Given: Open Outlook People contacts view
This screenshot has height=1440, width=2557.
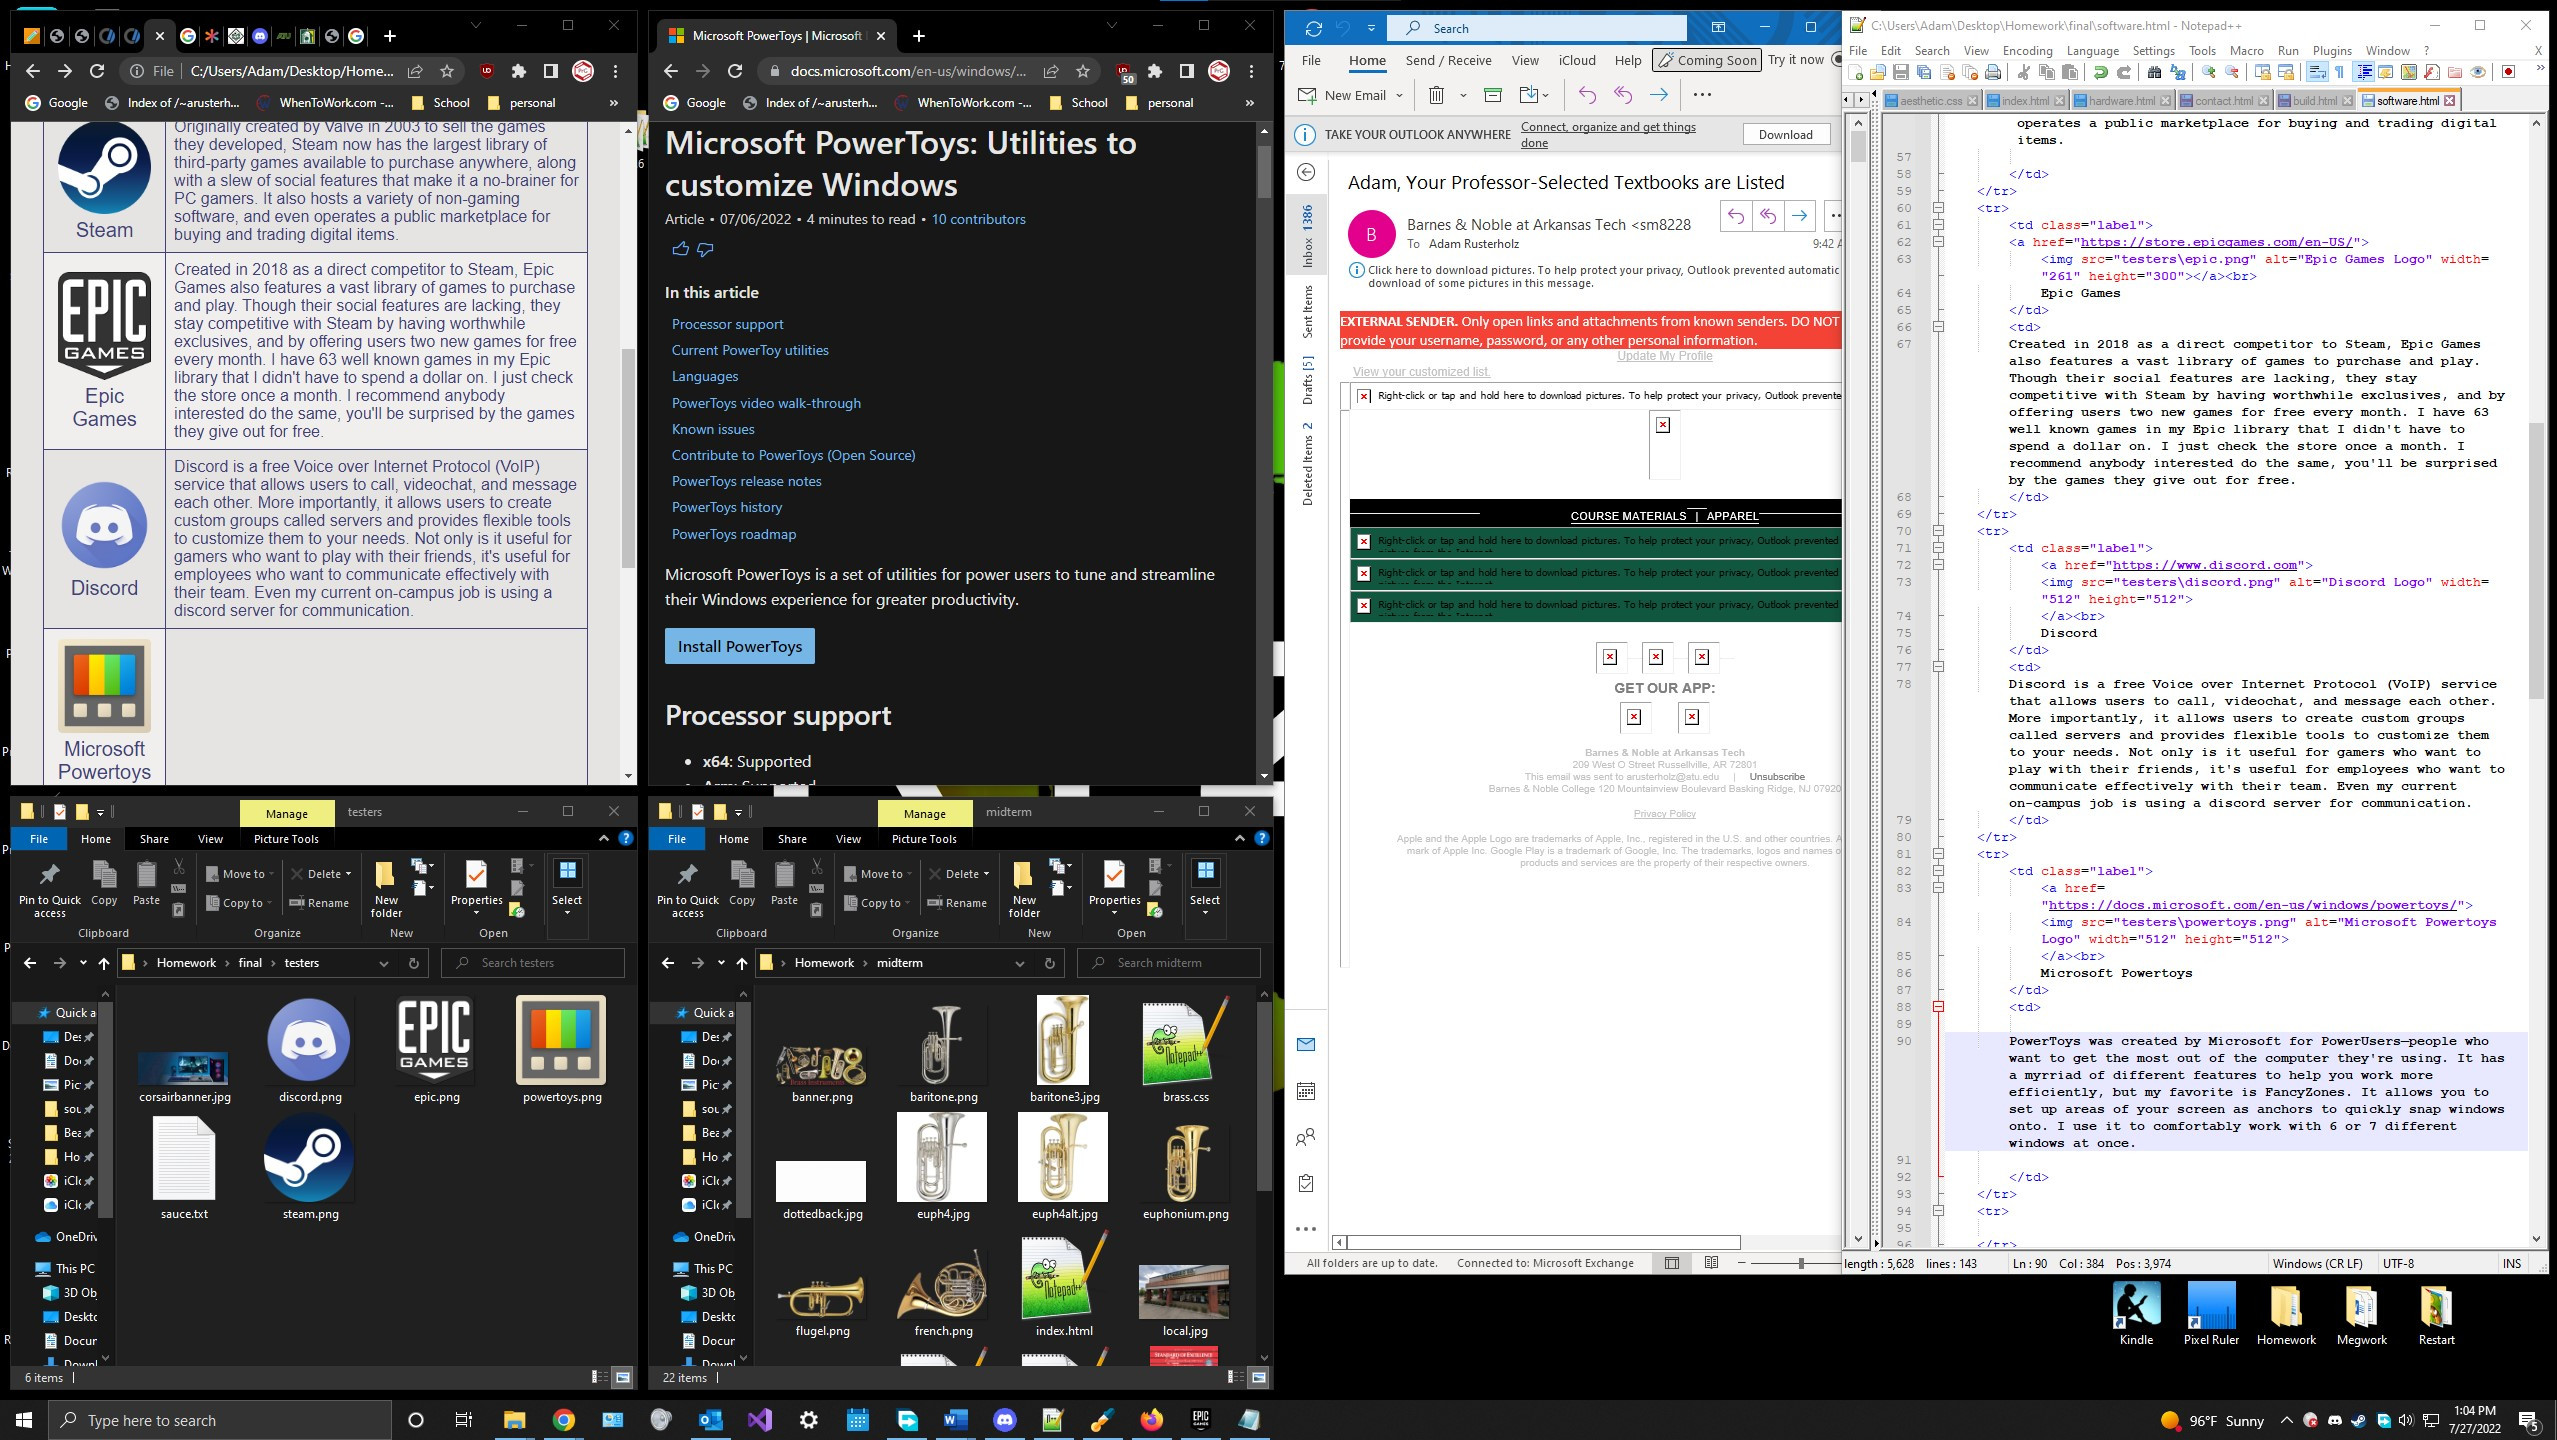Looking at the screenshot, I should [x=1306, y=1137].
